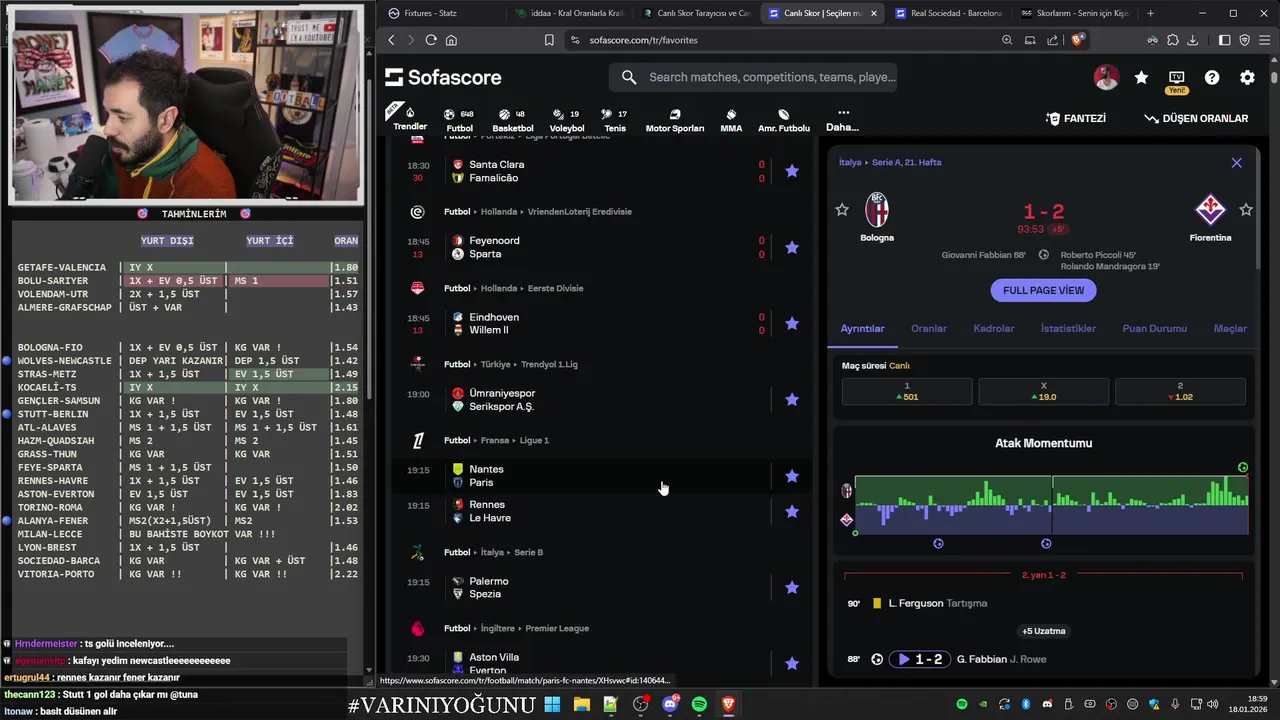Switch to the Kadrolar tab
This screenshot has height=720, width=1280.
[993, 328]
